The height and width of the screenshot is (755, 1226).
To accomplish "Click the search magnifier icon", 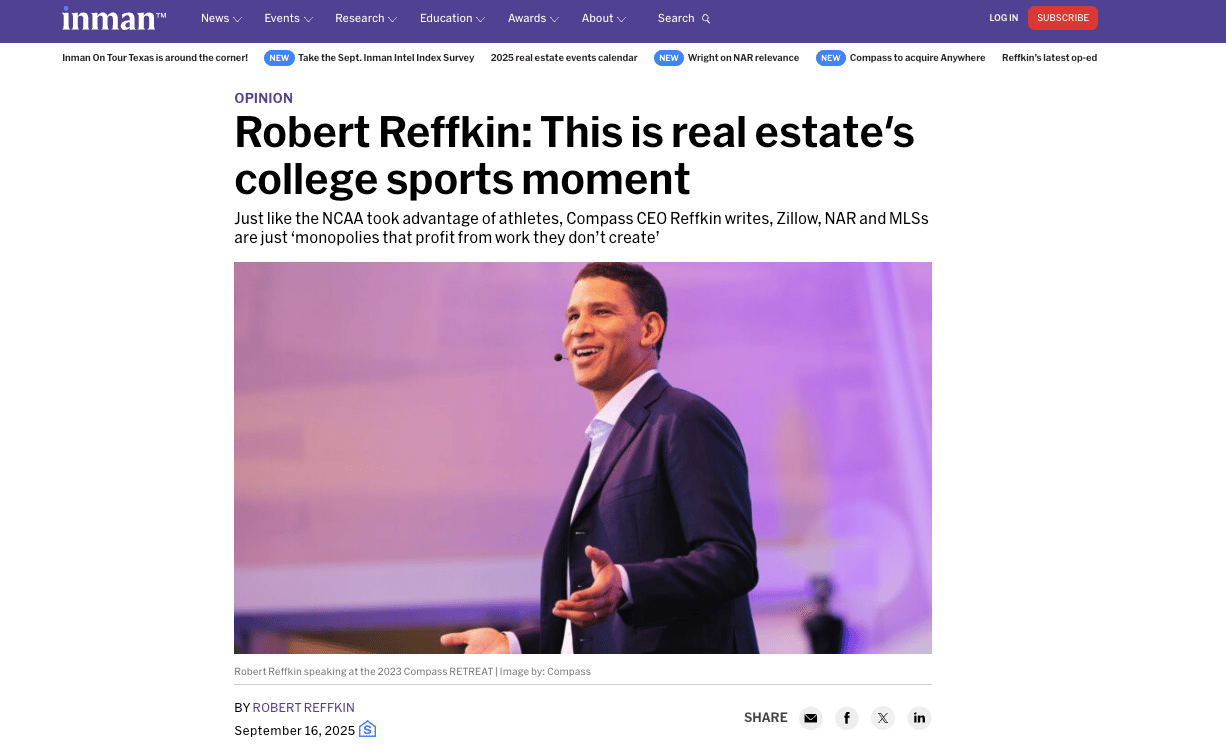I will coord(706,19).
